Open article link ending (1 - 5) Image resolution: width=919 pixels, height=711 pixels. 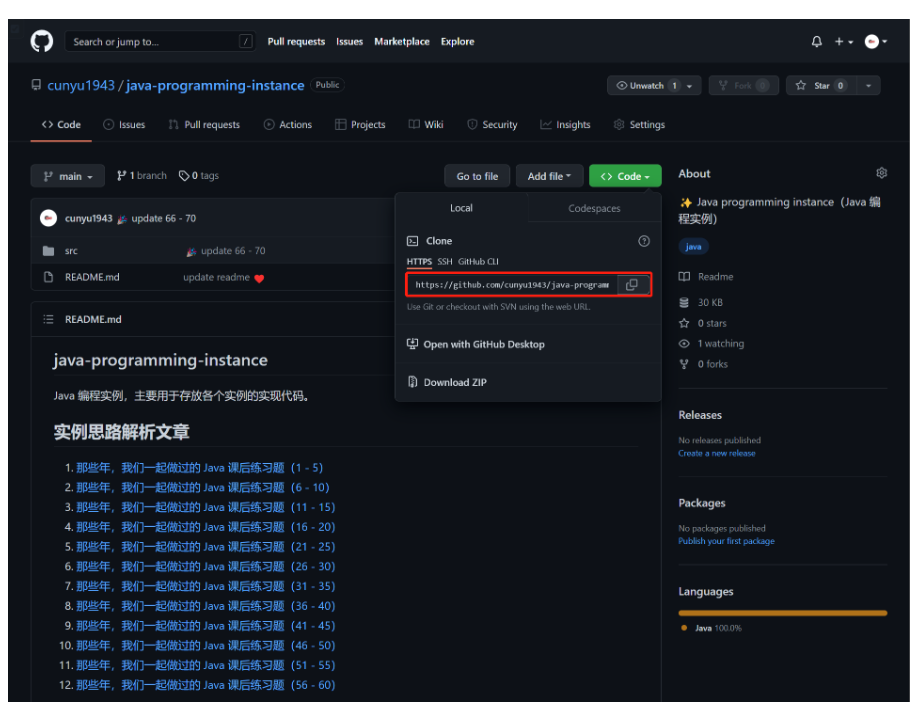click(200, 468)
